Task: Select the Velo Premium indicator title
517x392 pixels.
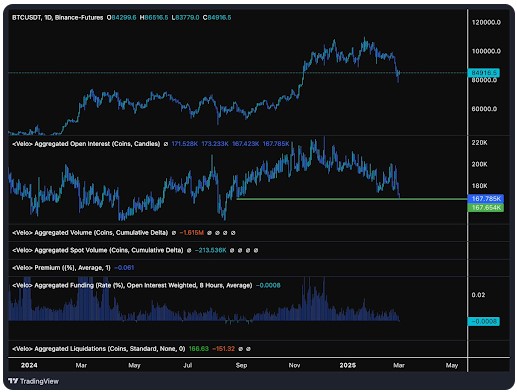Action: tap(61, 268)
